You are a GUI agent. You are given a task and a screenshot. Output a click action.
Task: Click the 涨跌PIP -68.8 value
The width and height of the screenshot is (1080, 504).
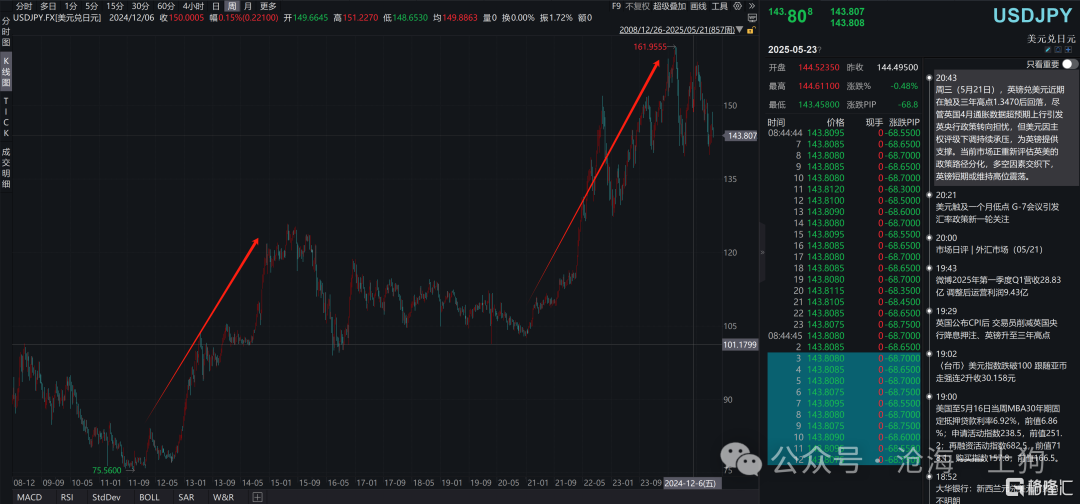pyautogui.click(x=906, y=104)
